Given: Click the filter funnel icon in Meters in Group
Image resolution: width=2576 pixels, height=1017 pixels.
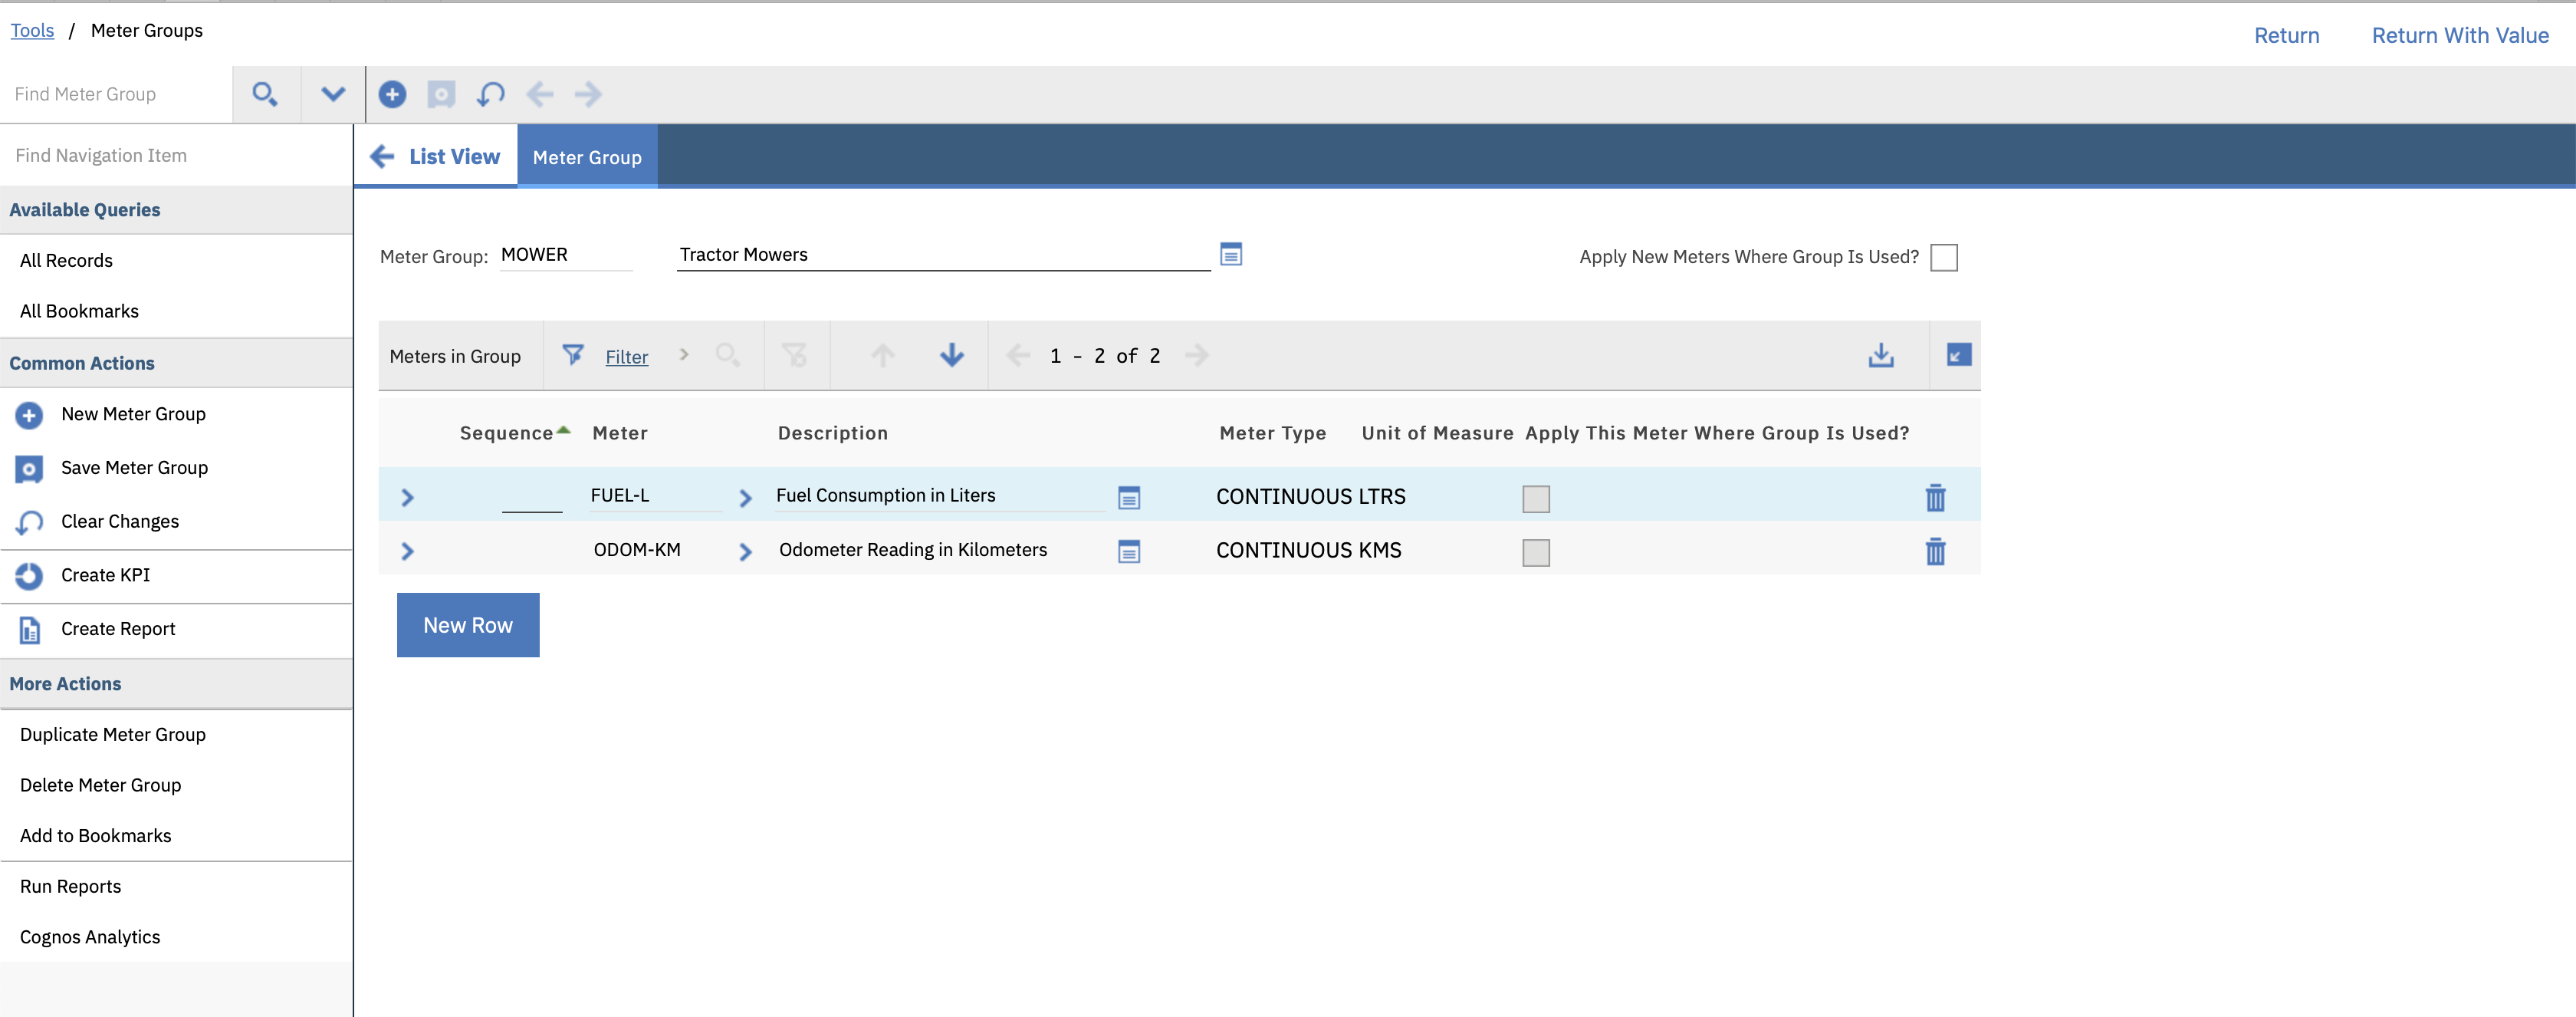Looking at the screenshot, I should point(573,355).
